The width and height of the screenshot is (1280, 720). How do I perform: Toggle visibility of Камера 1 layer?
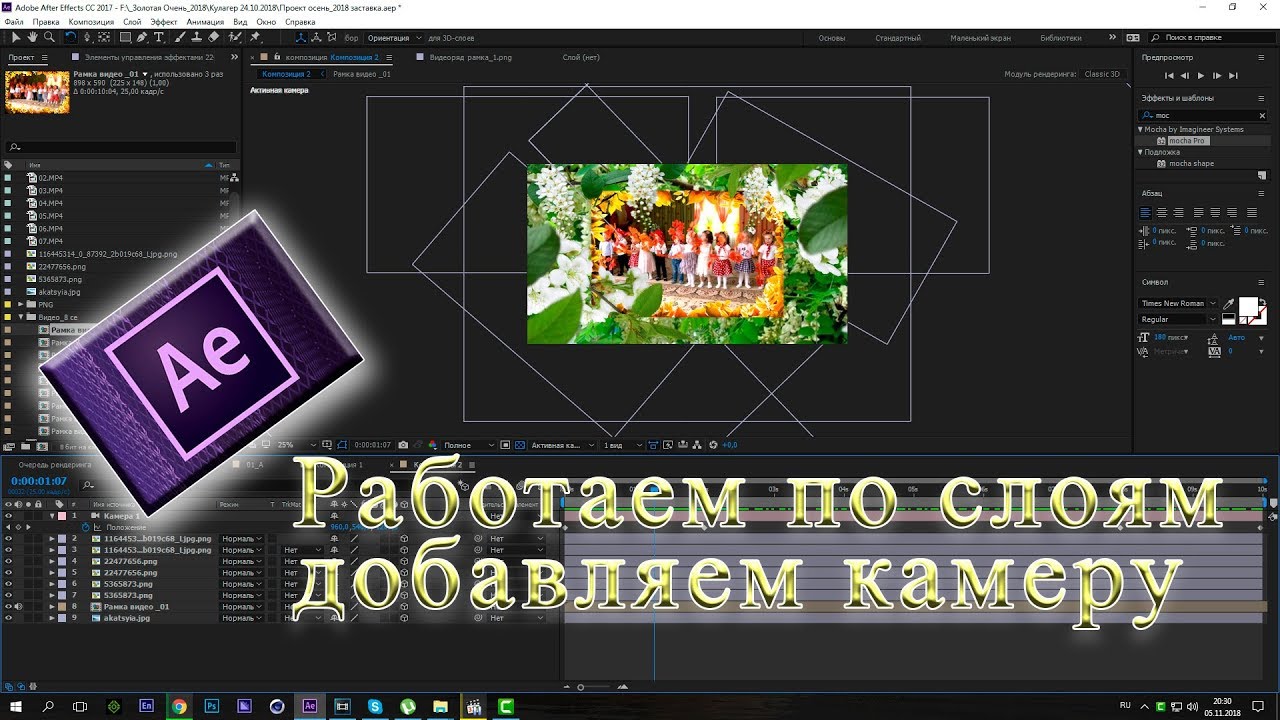coord(8,516)
